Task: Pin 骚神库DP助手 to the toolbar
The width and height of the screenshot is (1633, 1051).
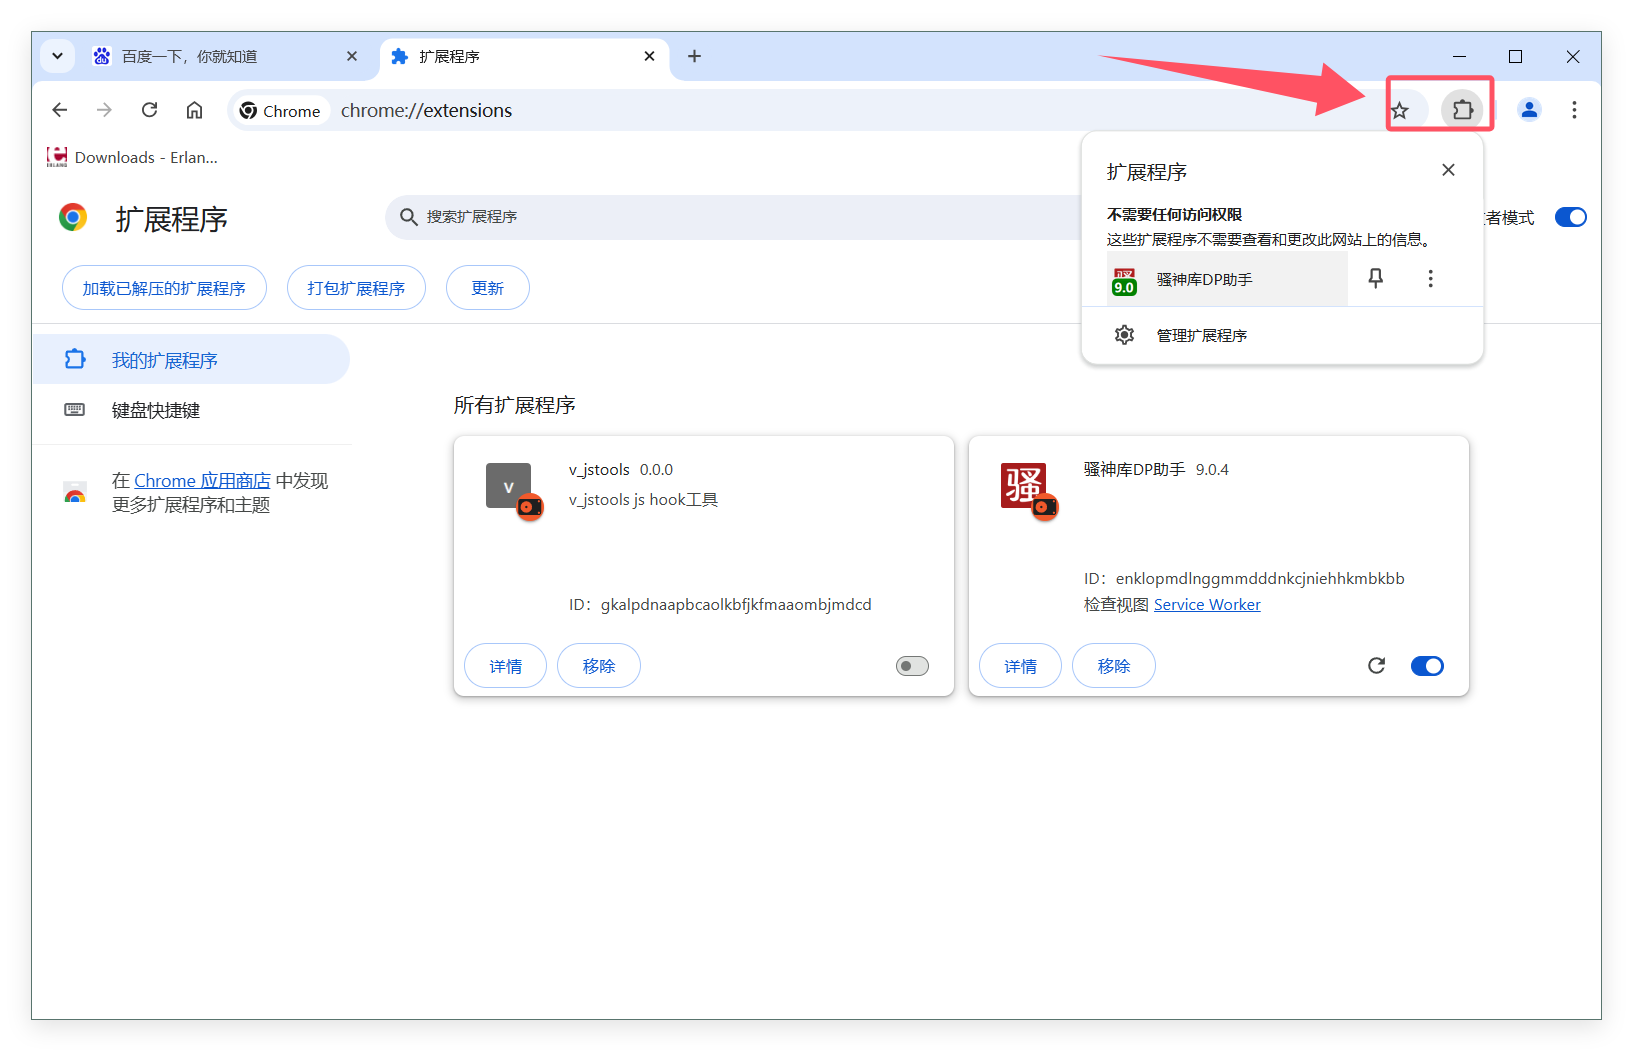Action: 1376,279
